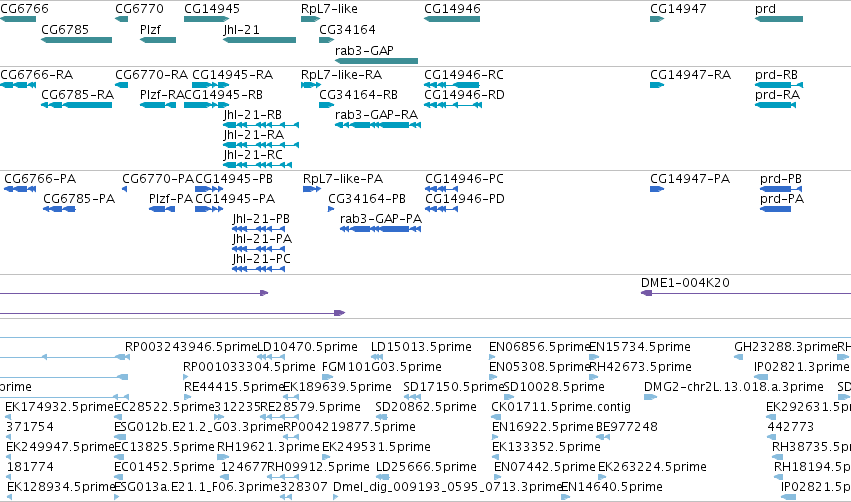The width and height of the screenshot is (851, 502).
Task: Select the RpL7-like gene label
Action: pos(329,9)
